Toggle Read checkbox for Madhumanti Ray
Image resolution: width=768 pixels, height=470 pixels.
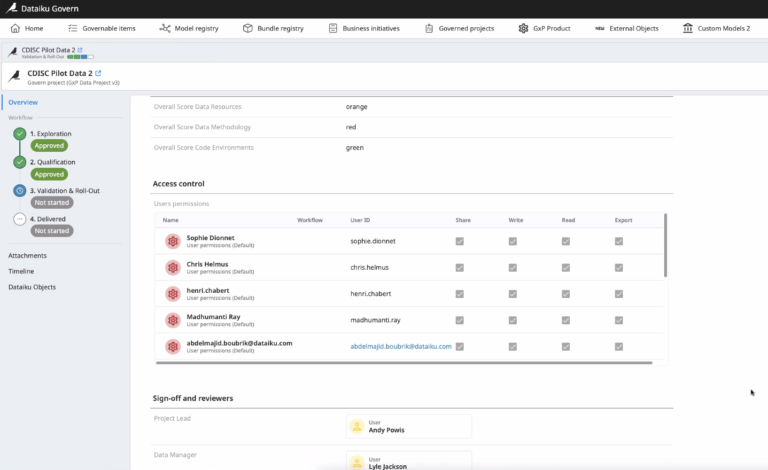pyautogui.click(x=566, y=320)
